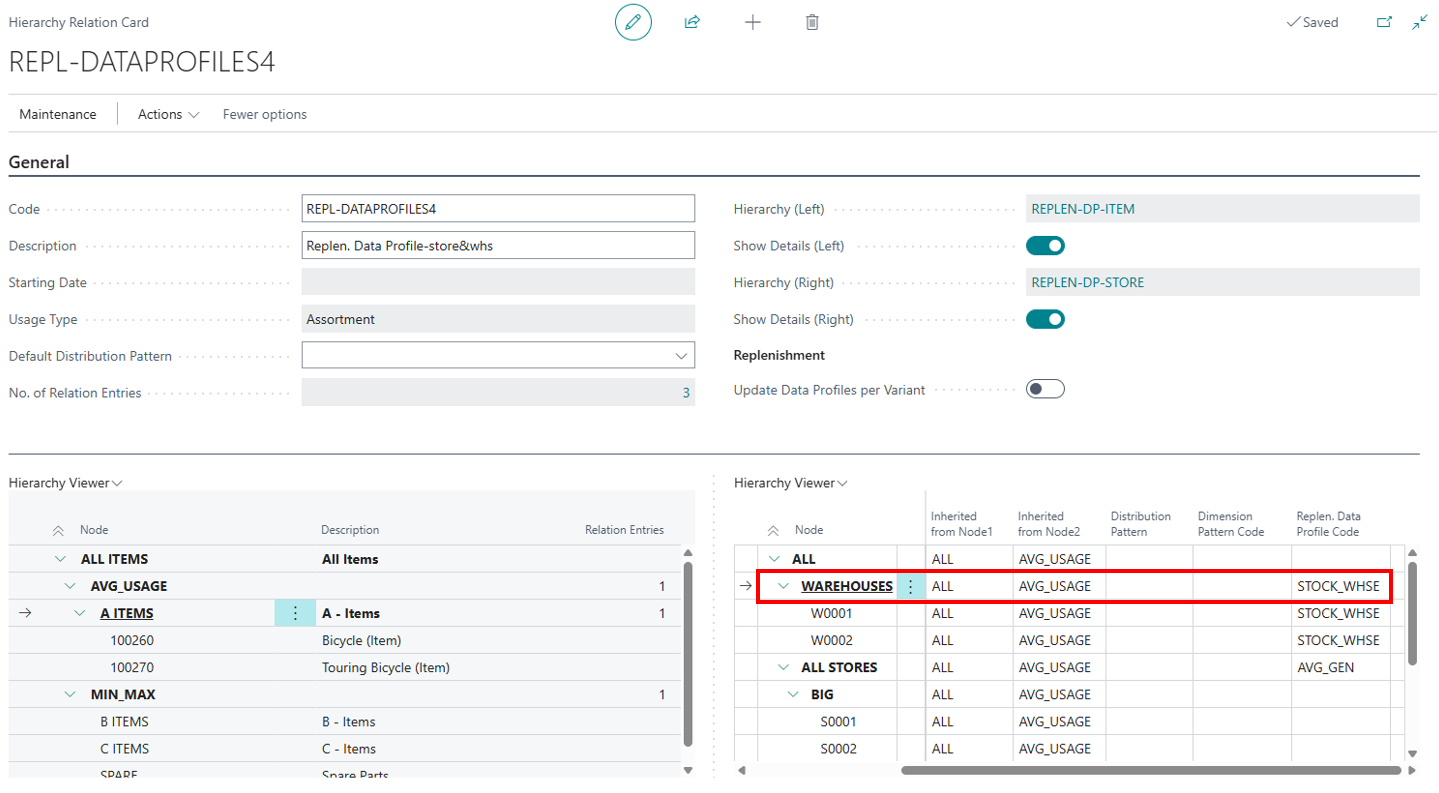Enable Update Data Profiles per Variant
This screenshot has height=793, width=1439.
click(1045, 389)
